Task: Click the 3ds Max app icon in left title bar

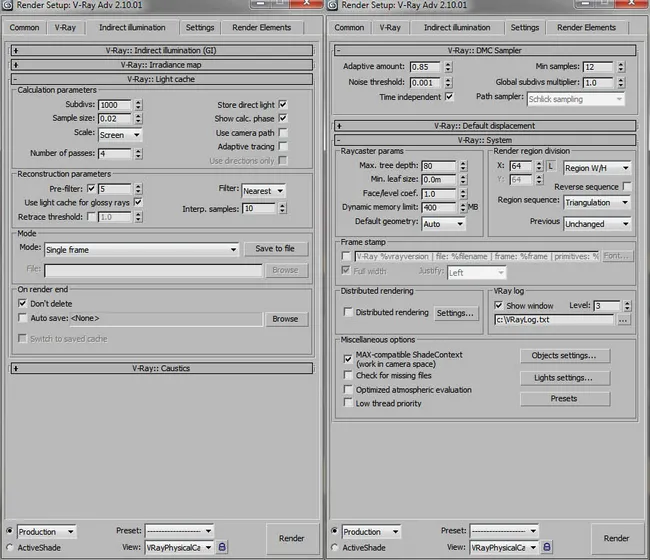Action: pos(7,5)
